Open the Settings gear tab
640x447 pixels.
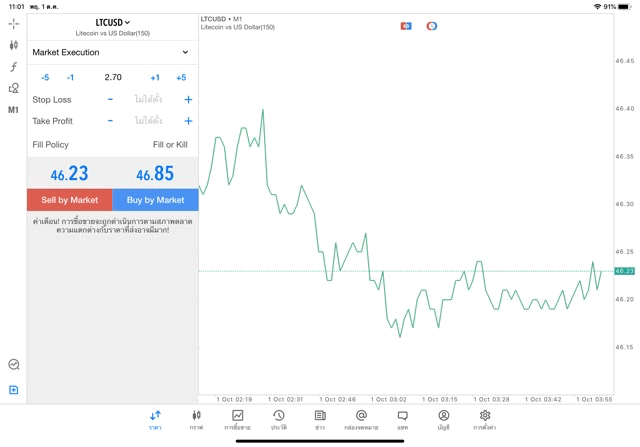click(x=485, y=420)
